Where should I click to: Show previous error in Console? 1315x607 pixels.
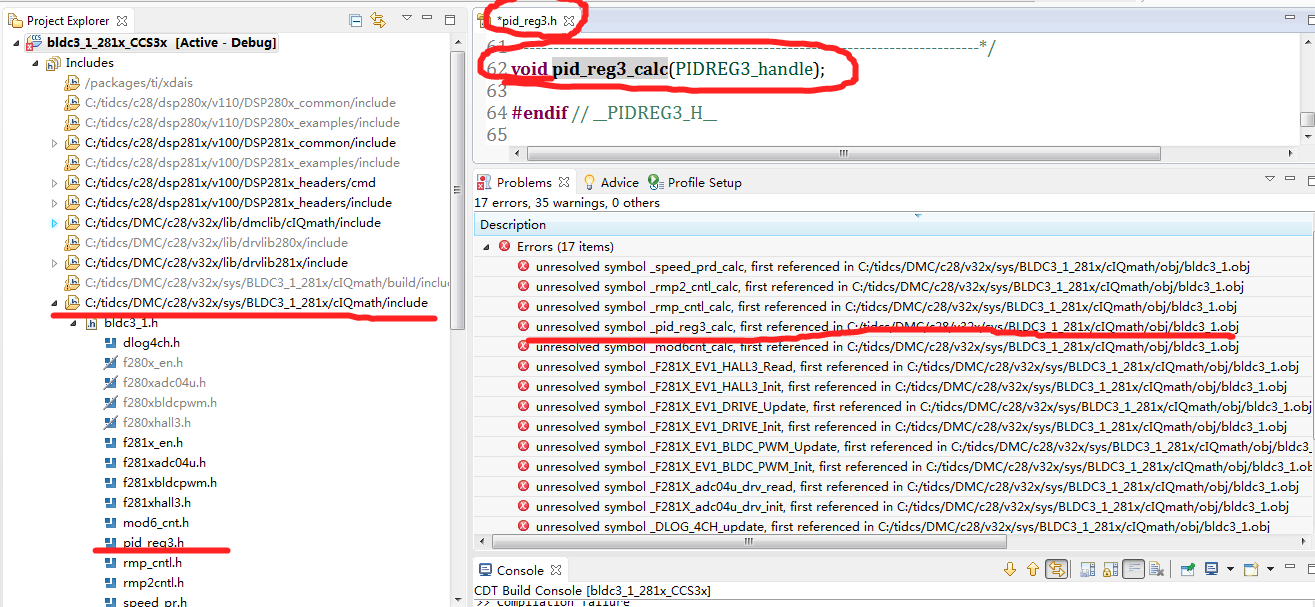point(1033,569)
